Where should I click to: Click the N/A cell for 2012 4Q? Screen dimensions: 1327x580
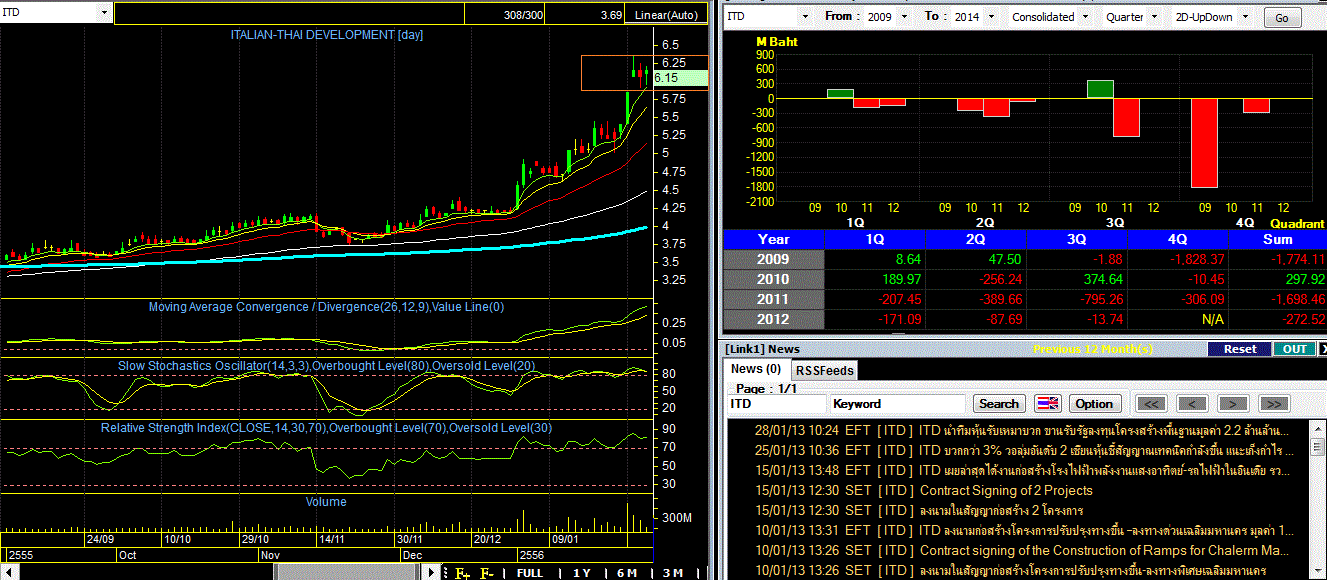(1178, 319)
